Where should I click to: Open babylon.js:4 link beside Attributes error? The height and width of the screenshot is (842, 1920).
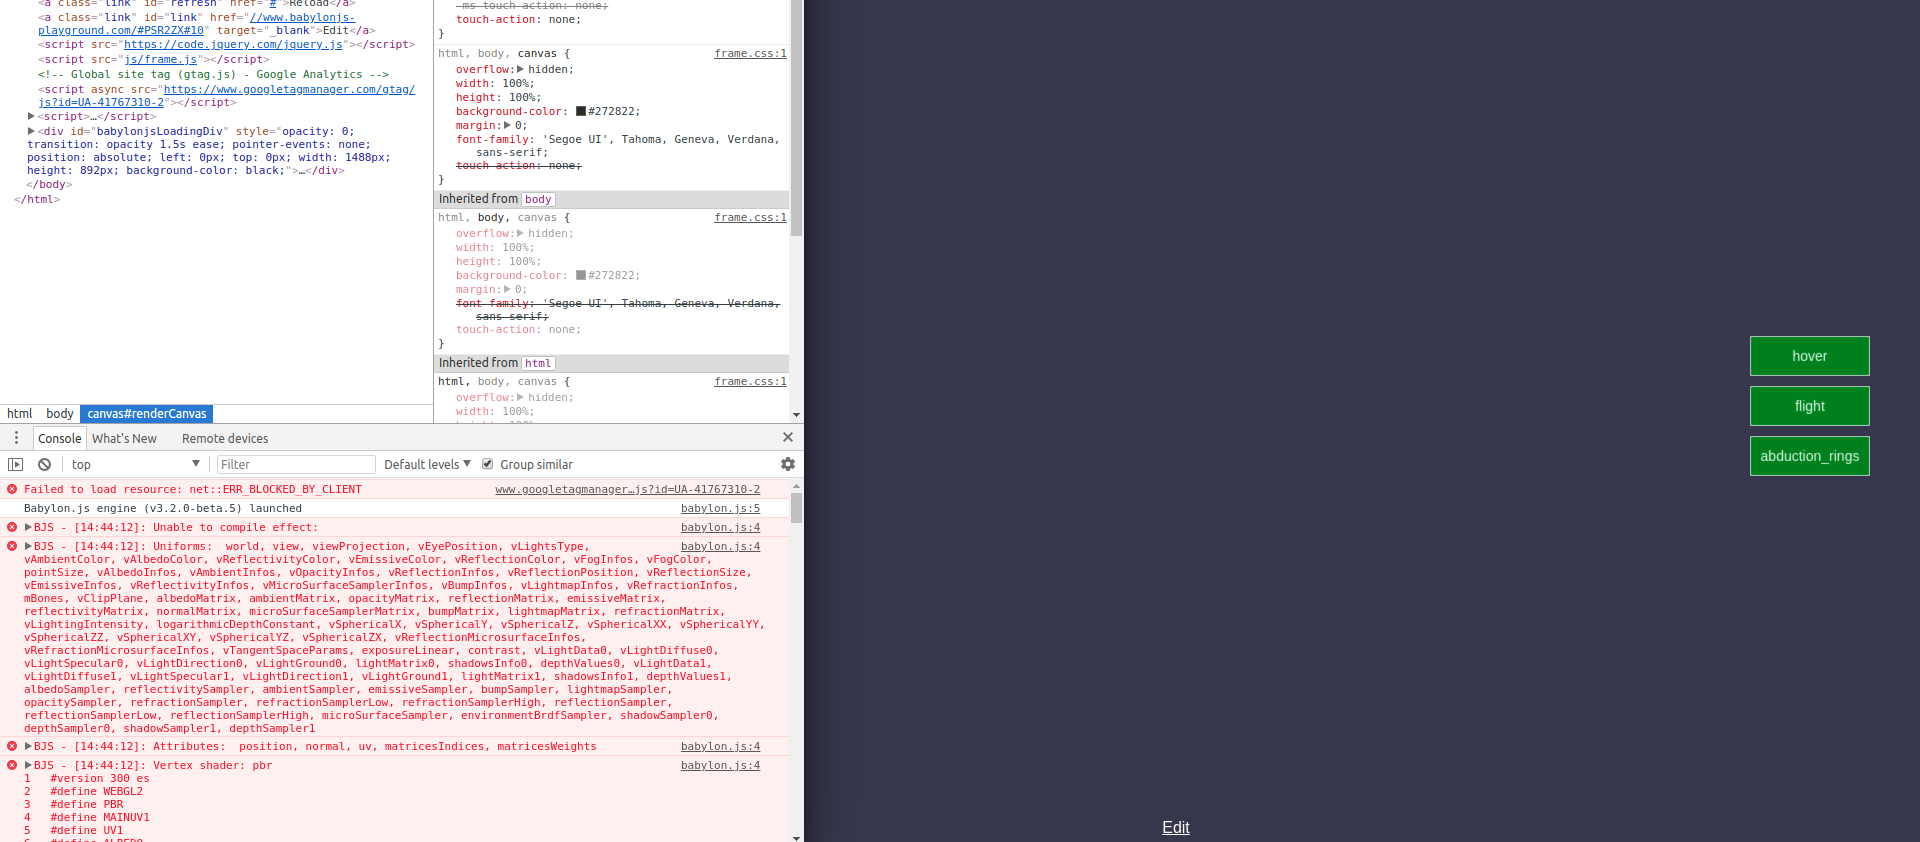pos(720,746)
